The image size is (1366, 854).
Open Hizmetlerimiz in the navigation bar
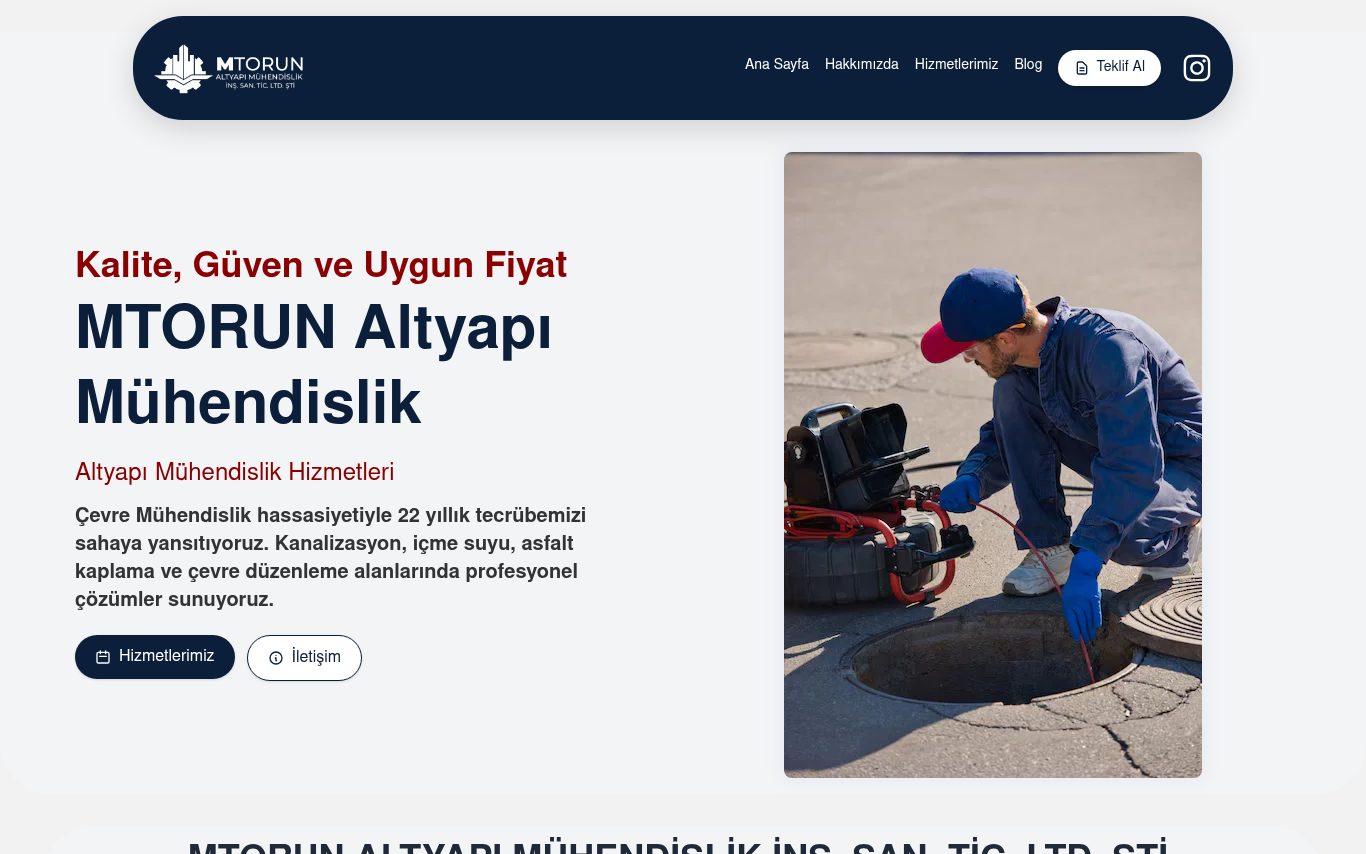[x=956, y=65]
